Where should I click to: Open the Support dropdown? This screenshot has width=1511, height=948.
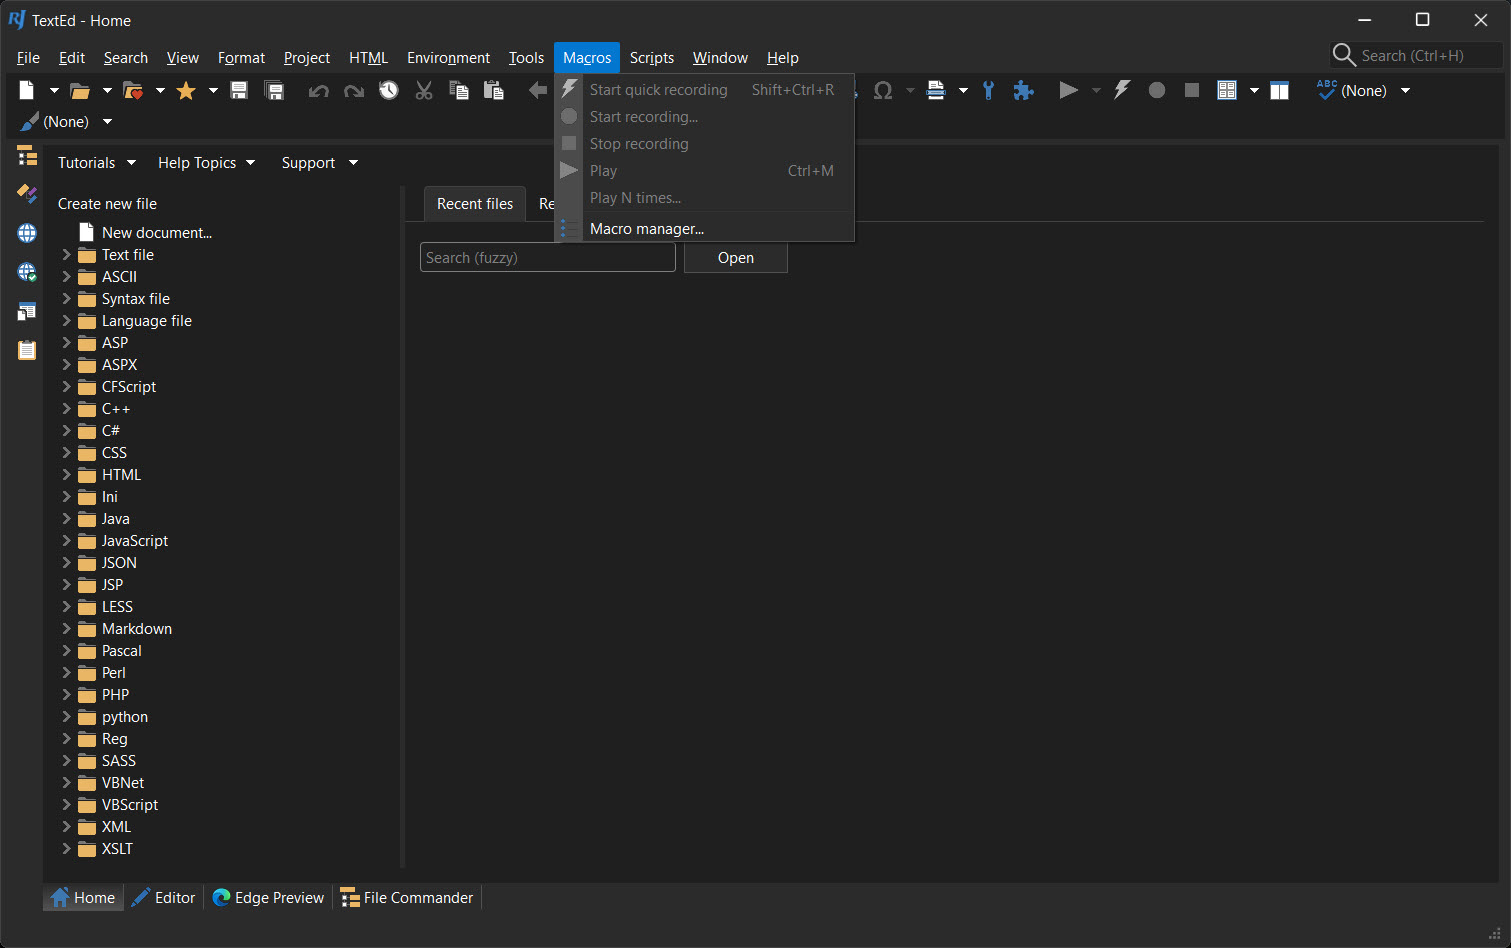[320, 162]
